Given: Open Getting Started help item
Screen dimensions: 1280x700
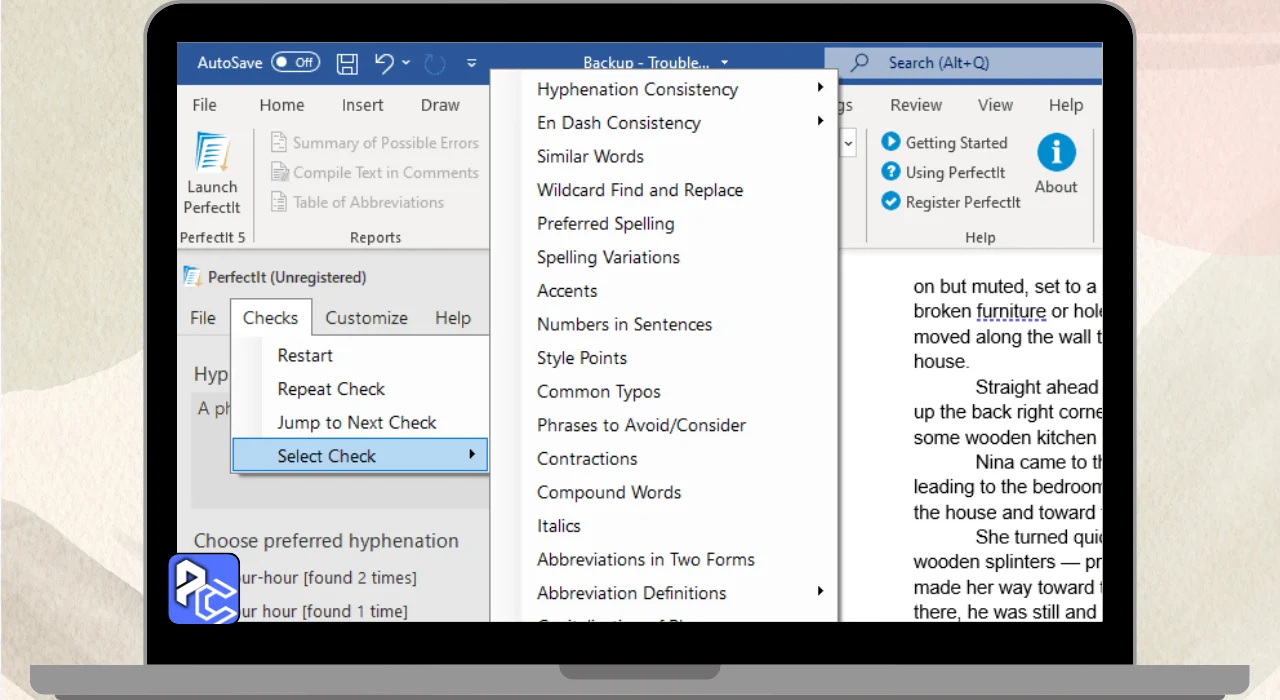Looking at the screenshot, I should point(945,143).
